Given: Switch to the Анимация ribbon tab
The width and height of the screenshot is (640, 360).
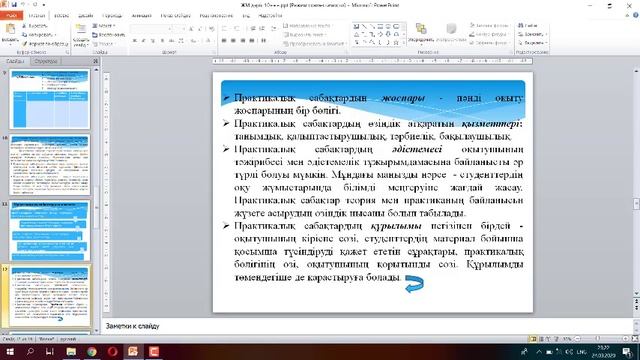Looking at the screenshot, I should (x=141, y=16).
